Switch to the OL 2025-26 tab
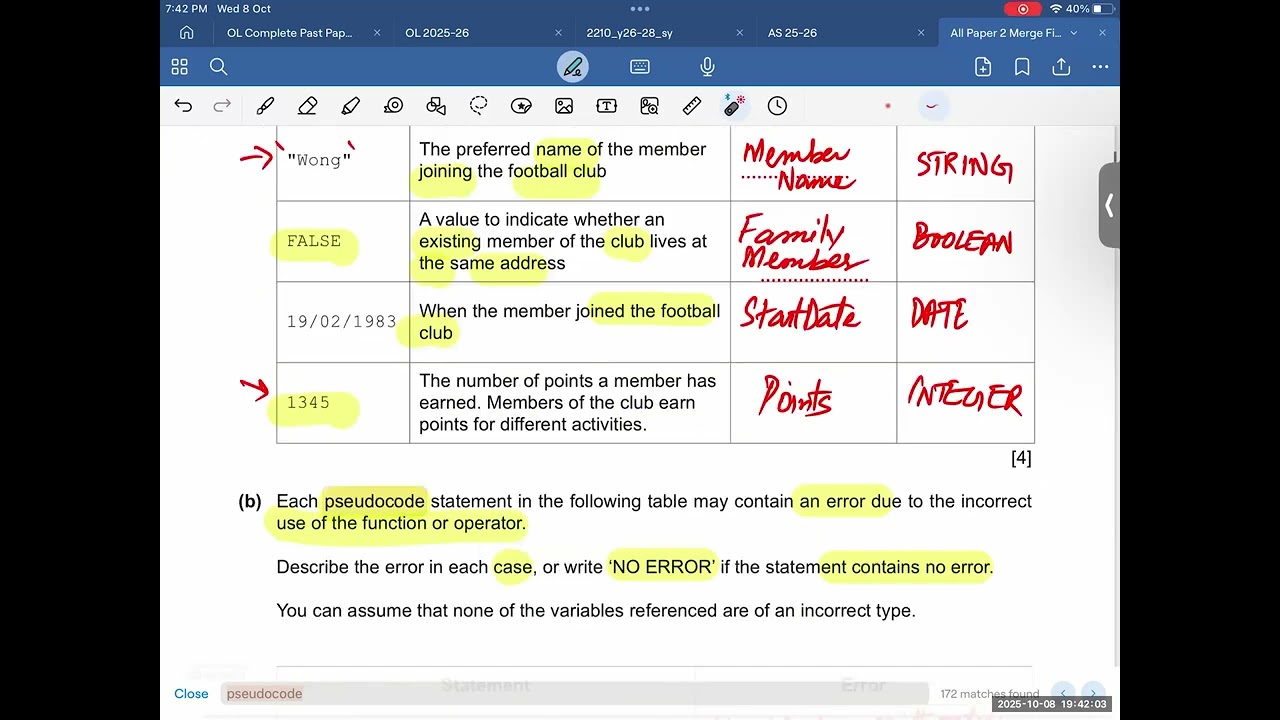 click(437, 33)
